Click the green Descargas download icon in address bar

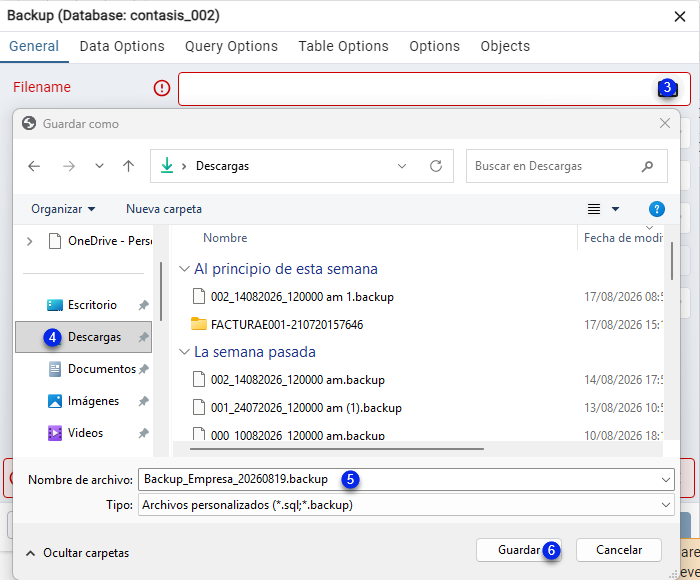(x=167, y=166)
